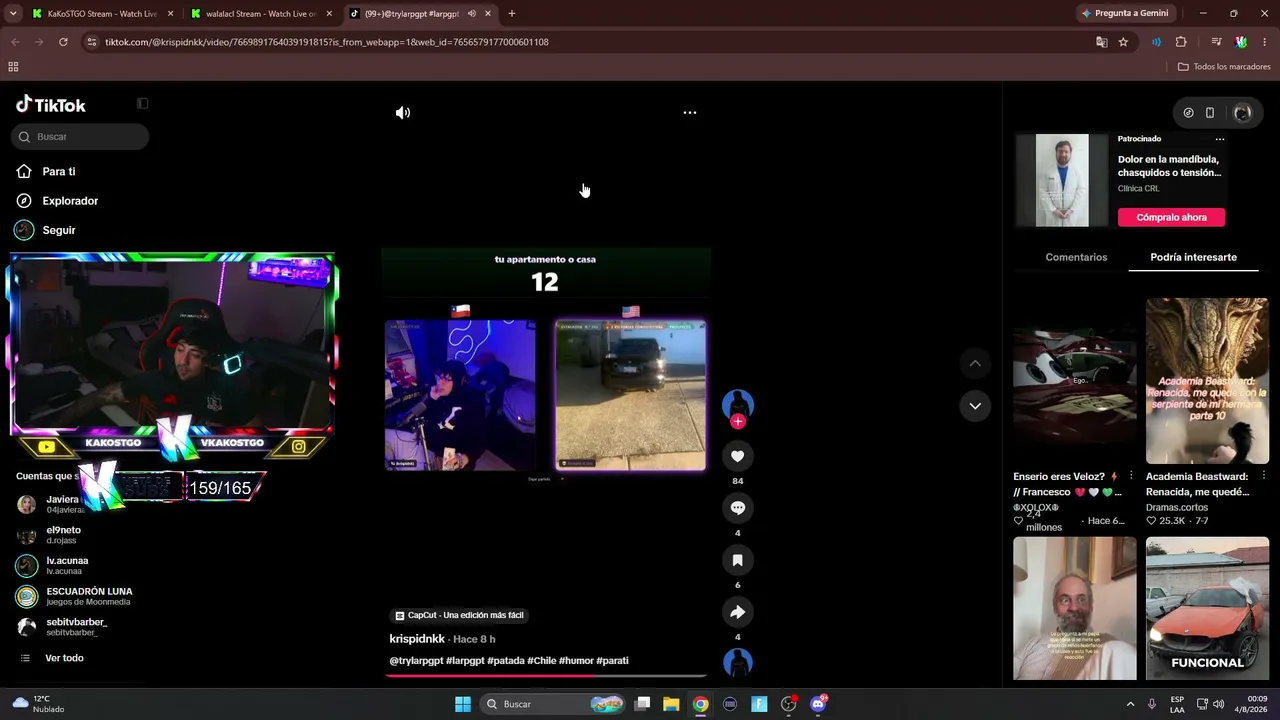
Task: Open options for Enserio eres Veloz video
Action: (1131, 476)
